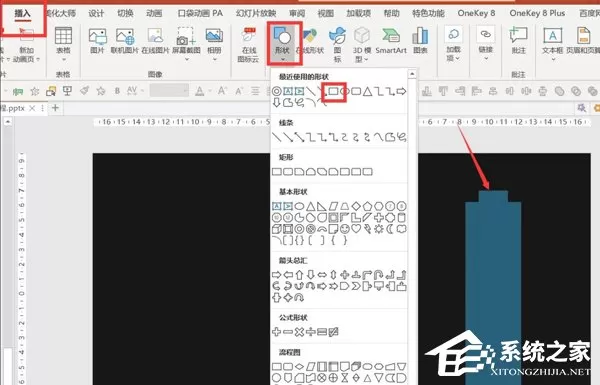
Task: Pick the smiley face basic shape
Action: pos(345,229)
